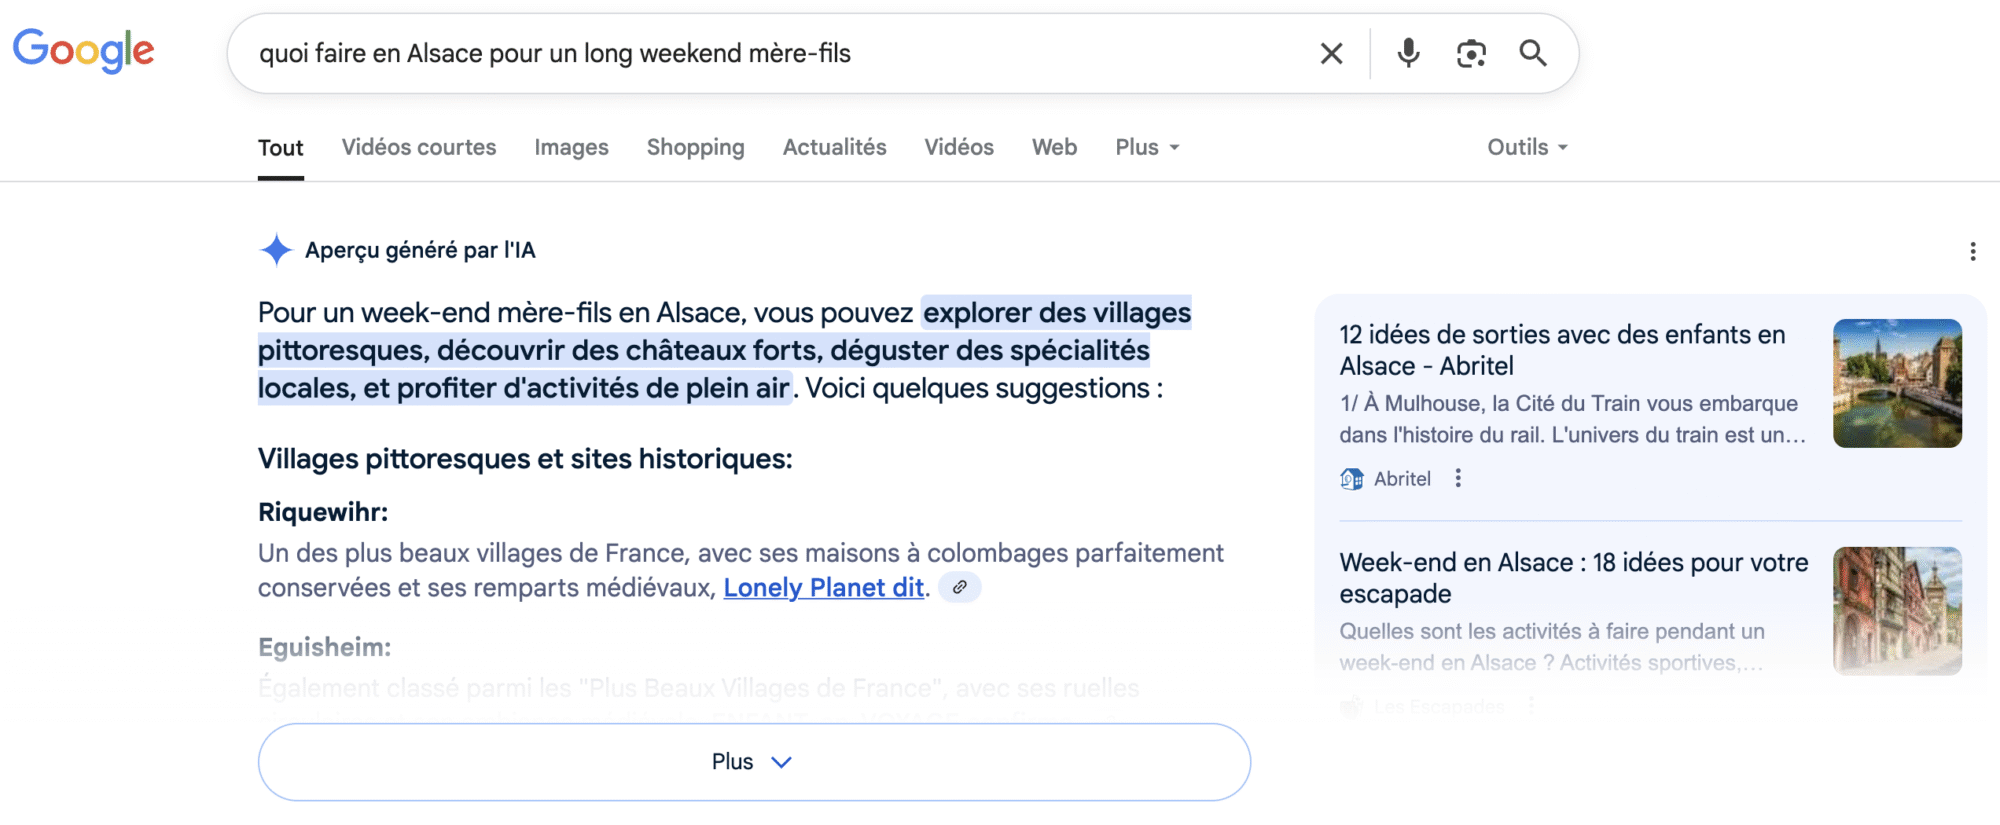Open the Outils dropdown

1527,147
